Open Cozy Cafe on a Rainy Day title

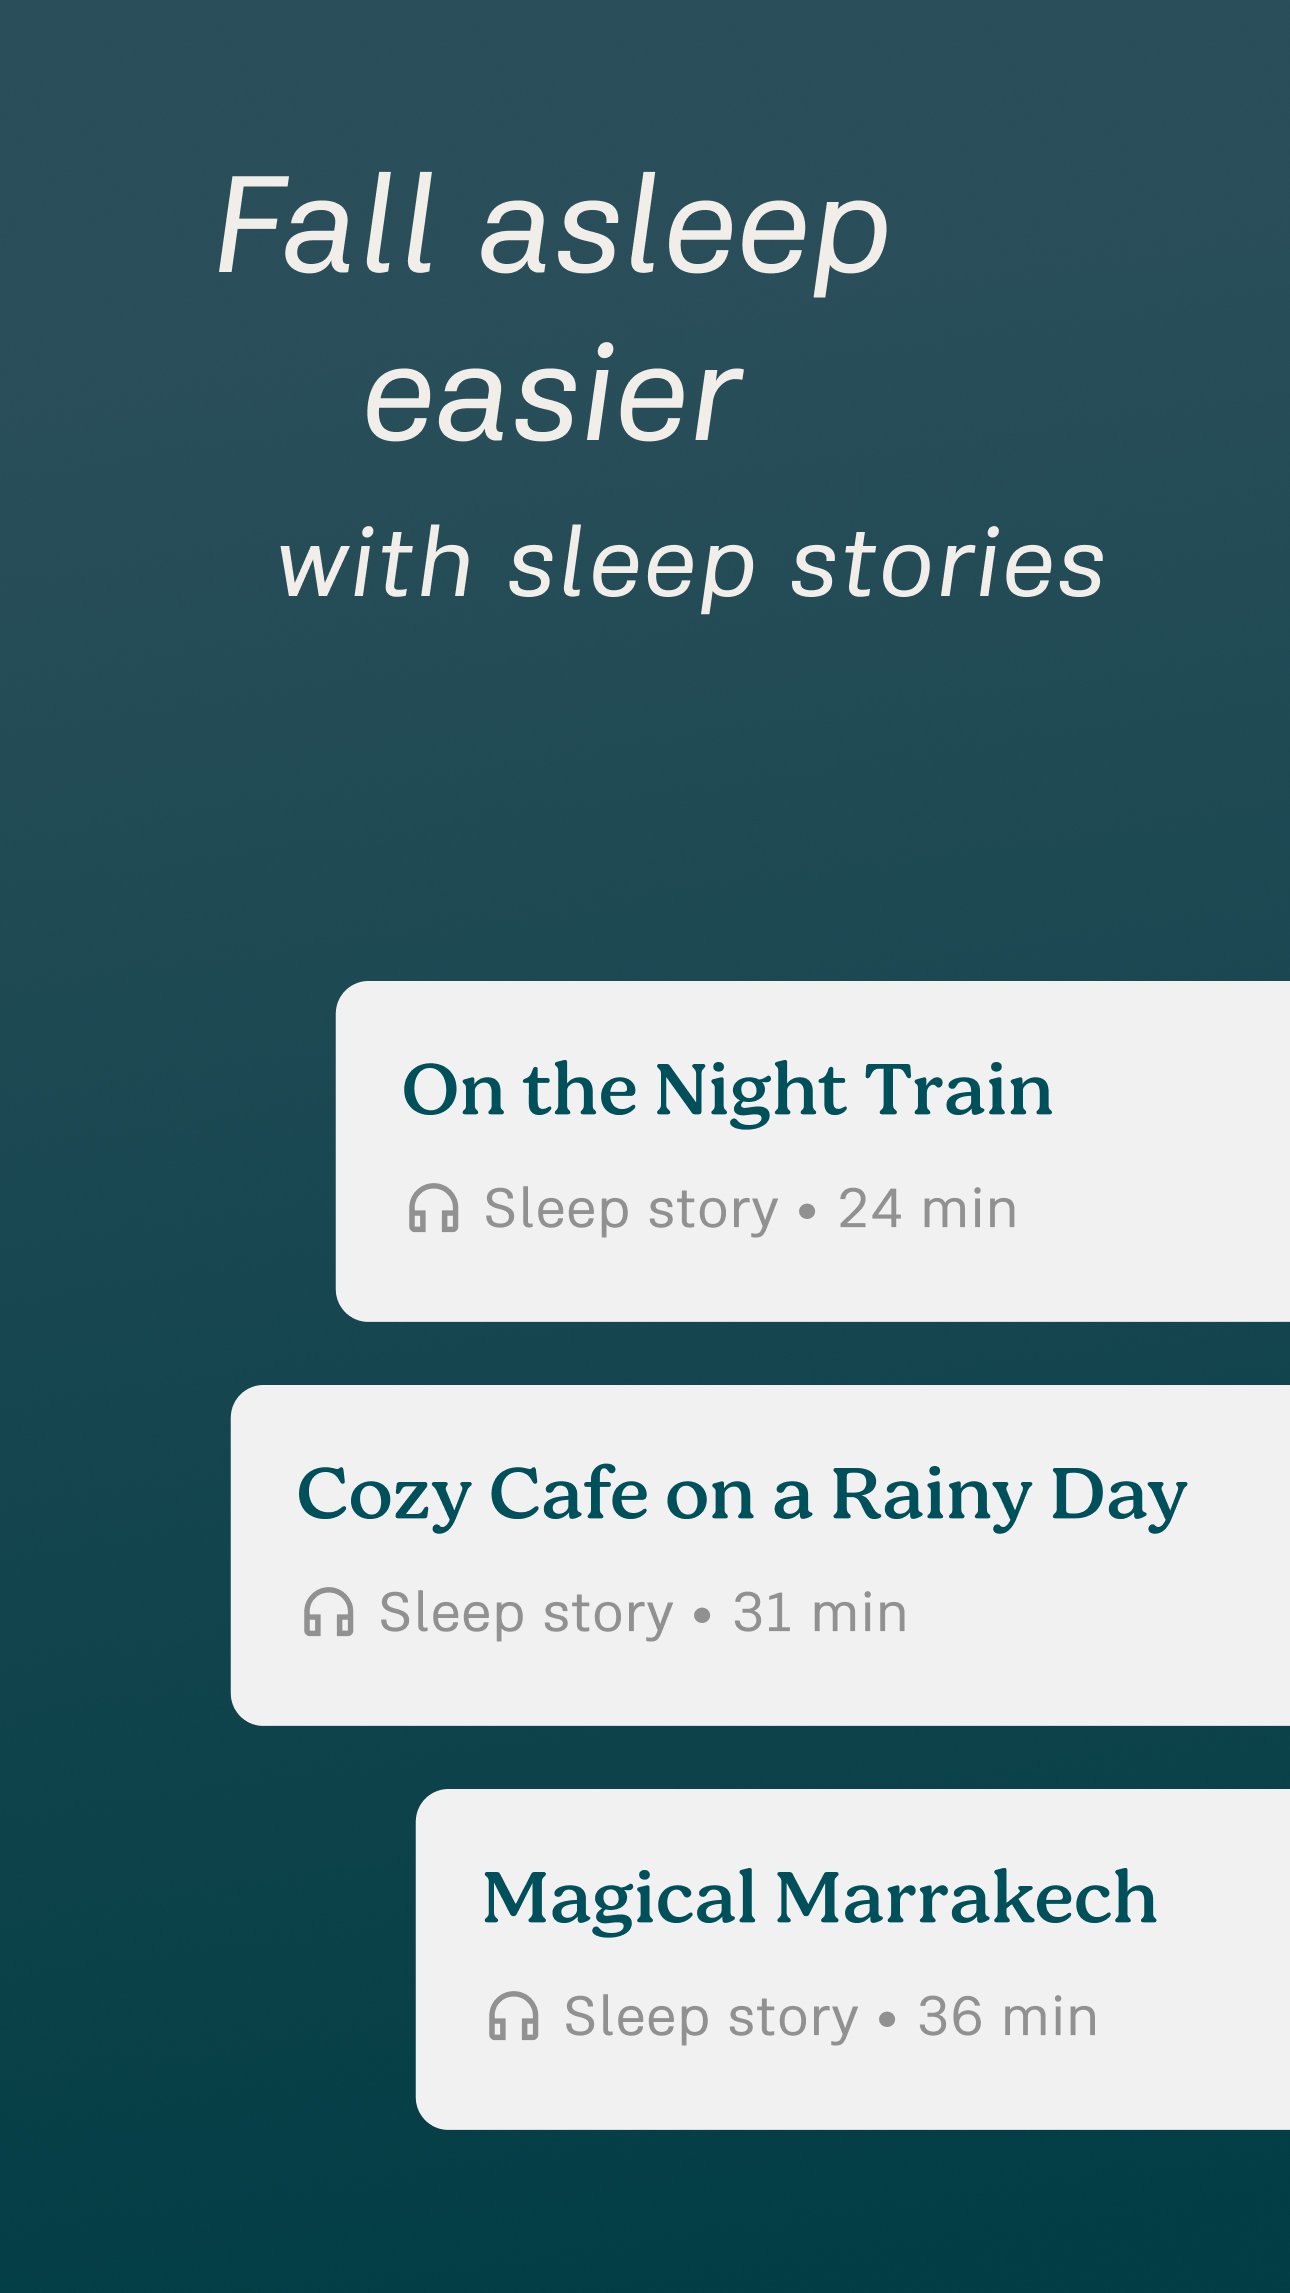click(741, 1495)
